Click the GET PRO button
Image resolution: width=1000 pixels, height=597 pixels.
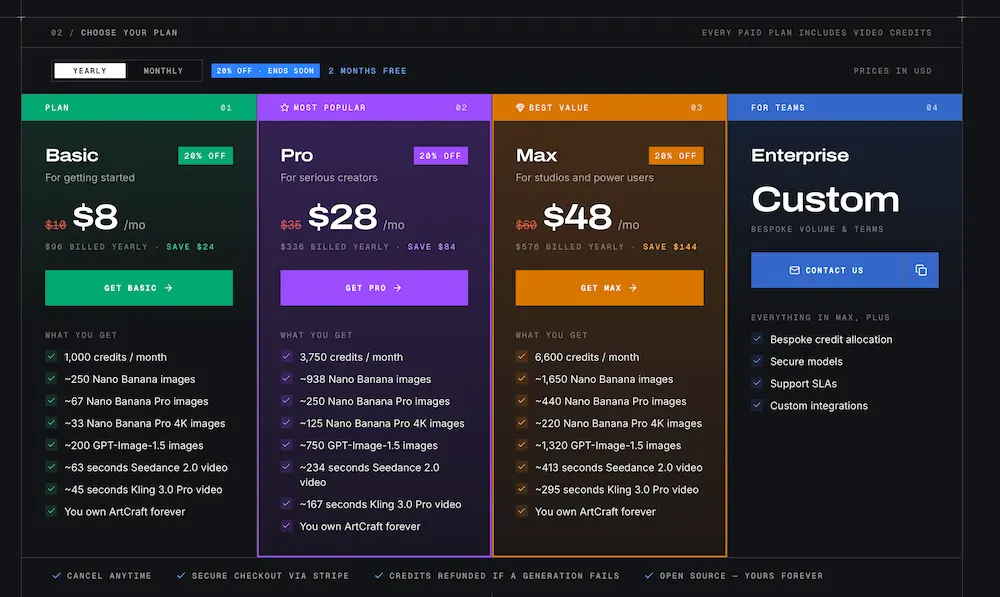click(x=374, y=288)
